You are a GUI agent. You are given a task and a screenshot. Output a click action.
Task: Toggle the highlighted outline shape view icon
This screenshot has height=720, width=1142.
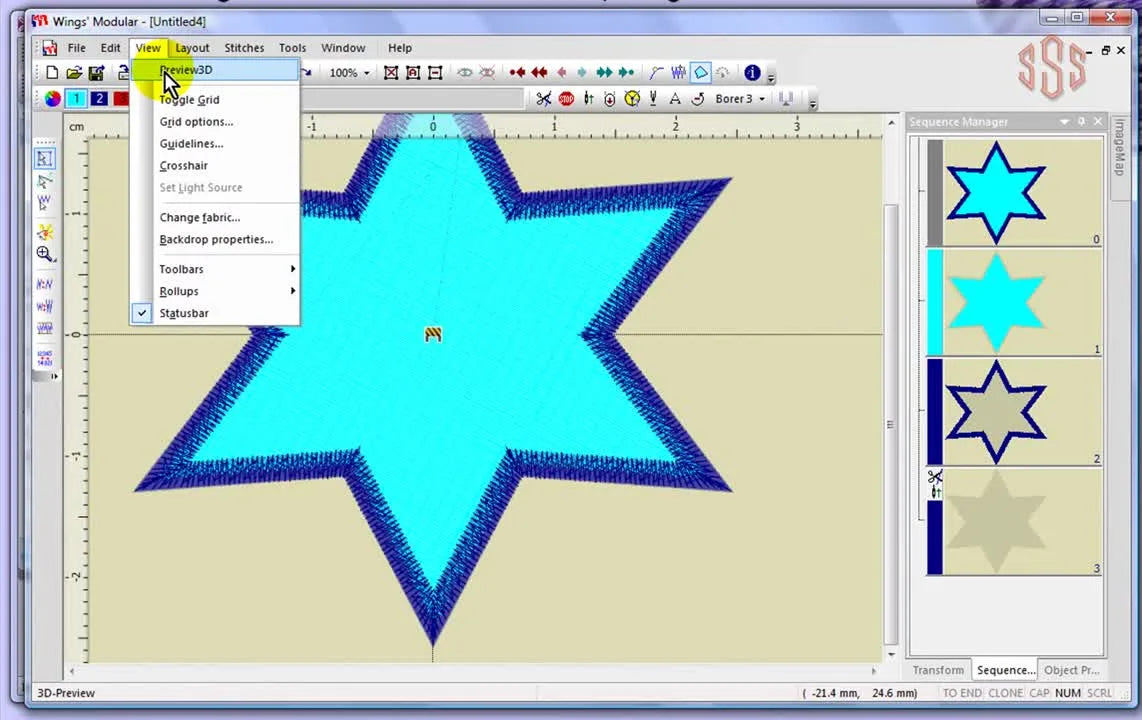click(701, 73)
